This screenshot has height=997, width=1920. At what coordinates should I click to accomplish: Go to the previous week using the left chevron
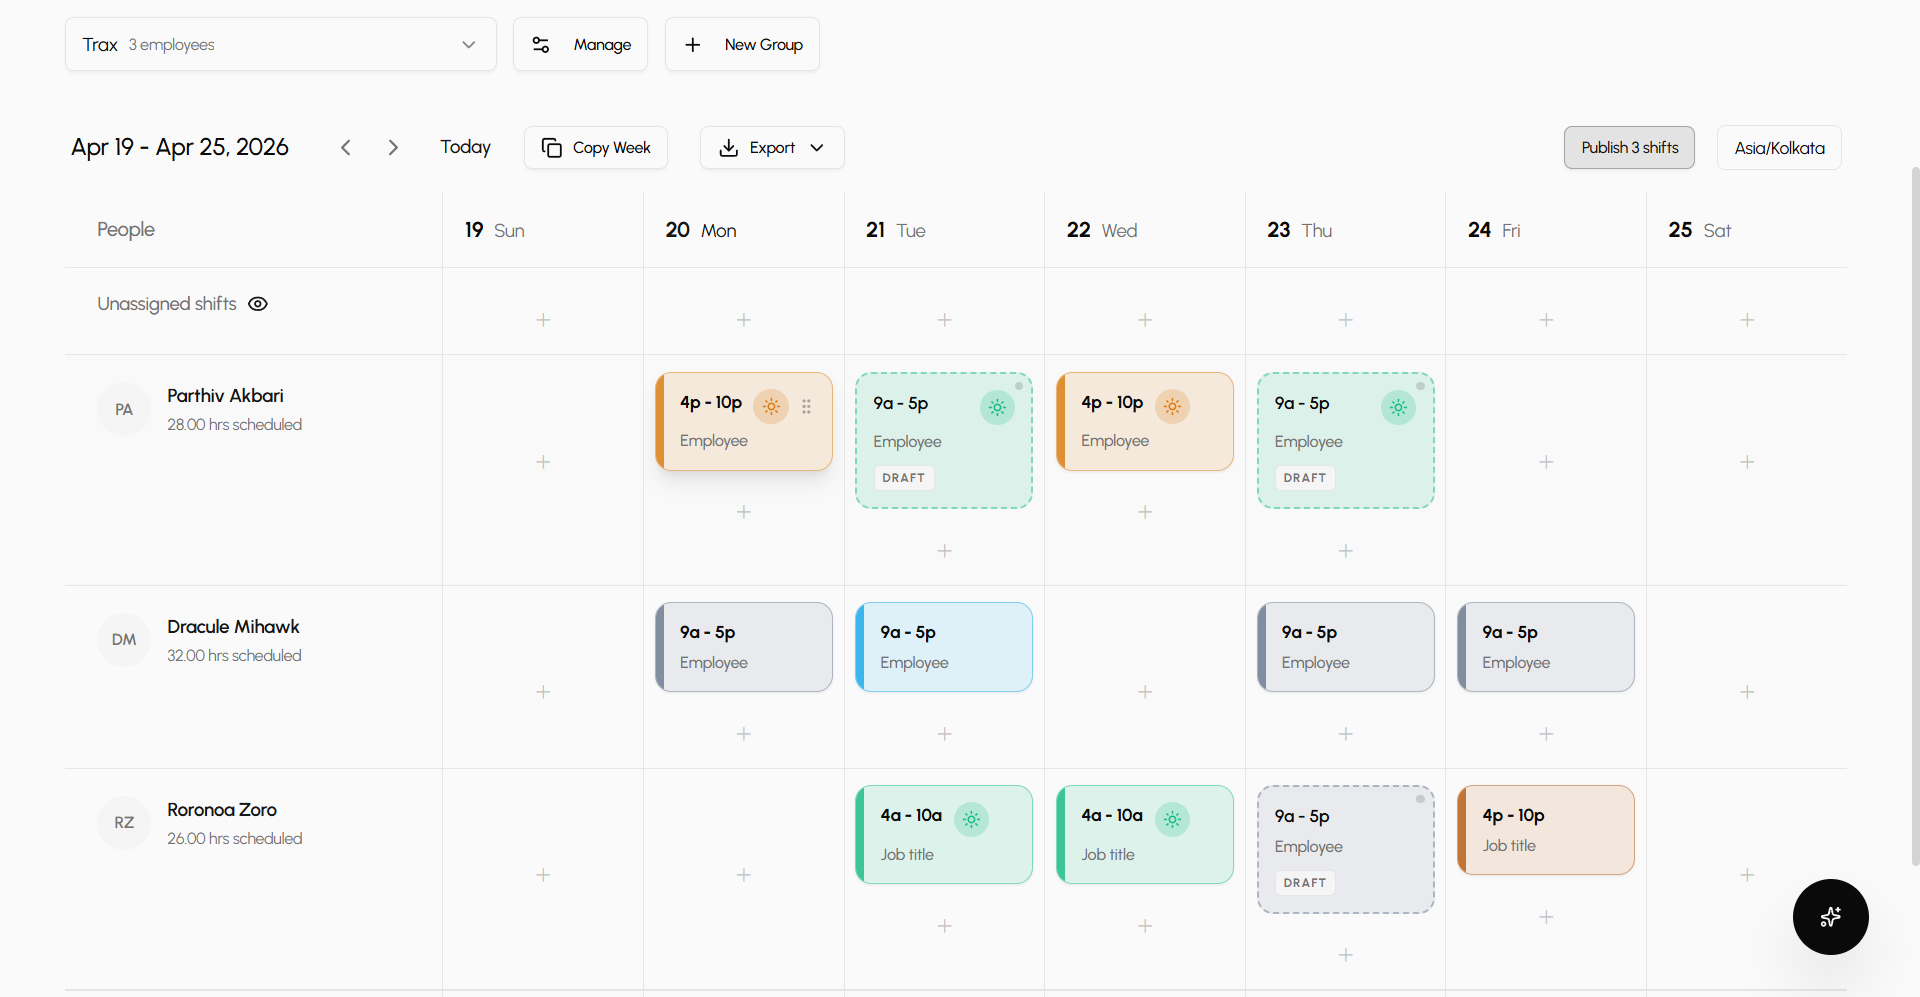pyautogui.click(x=345, y=147)
